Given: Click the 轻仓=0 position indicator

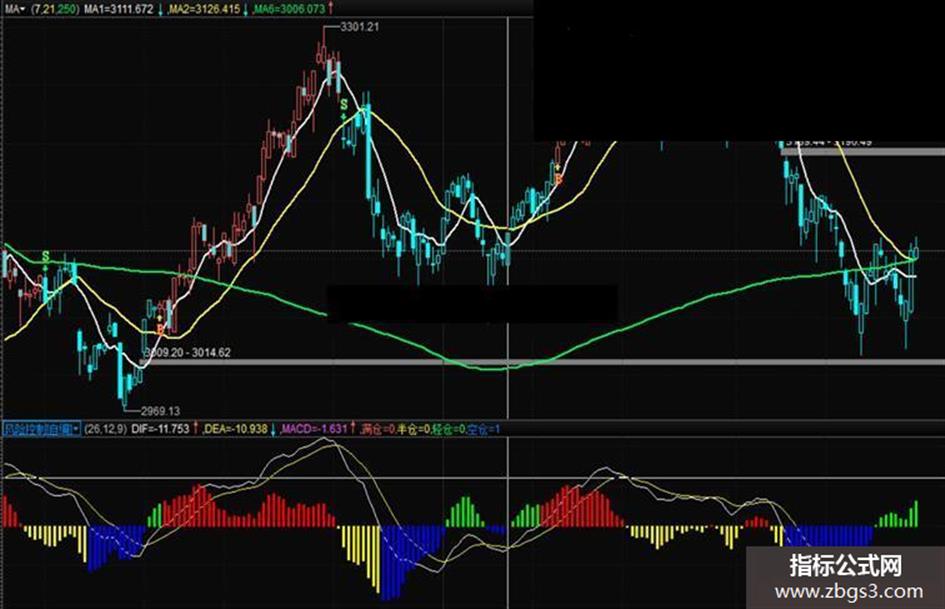Looking at the screenshot, I should [449, 429].
